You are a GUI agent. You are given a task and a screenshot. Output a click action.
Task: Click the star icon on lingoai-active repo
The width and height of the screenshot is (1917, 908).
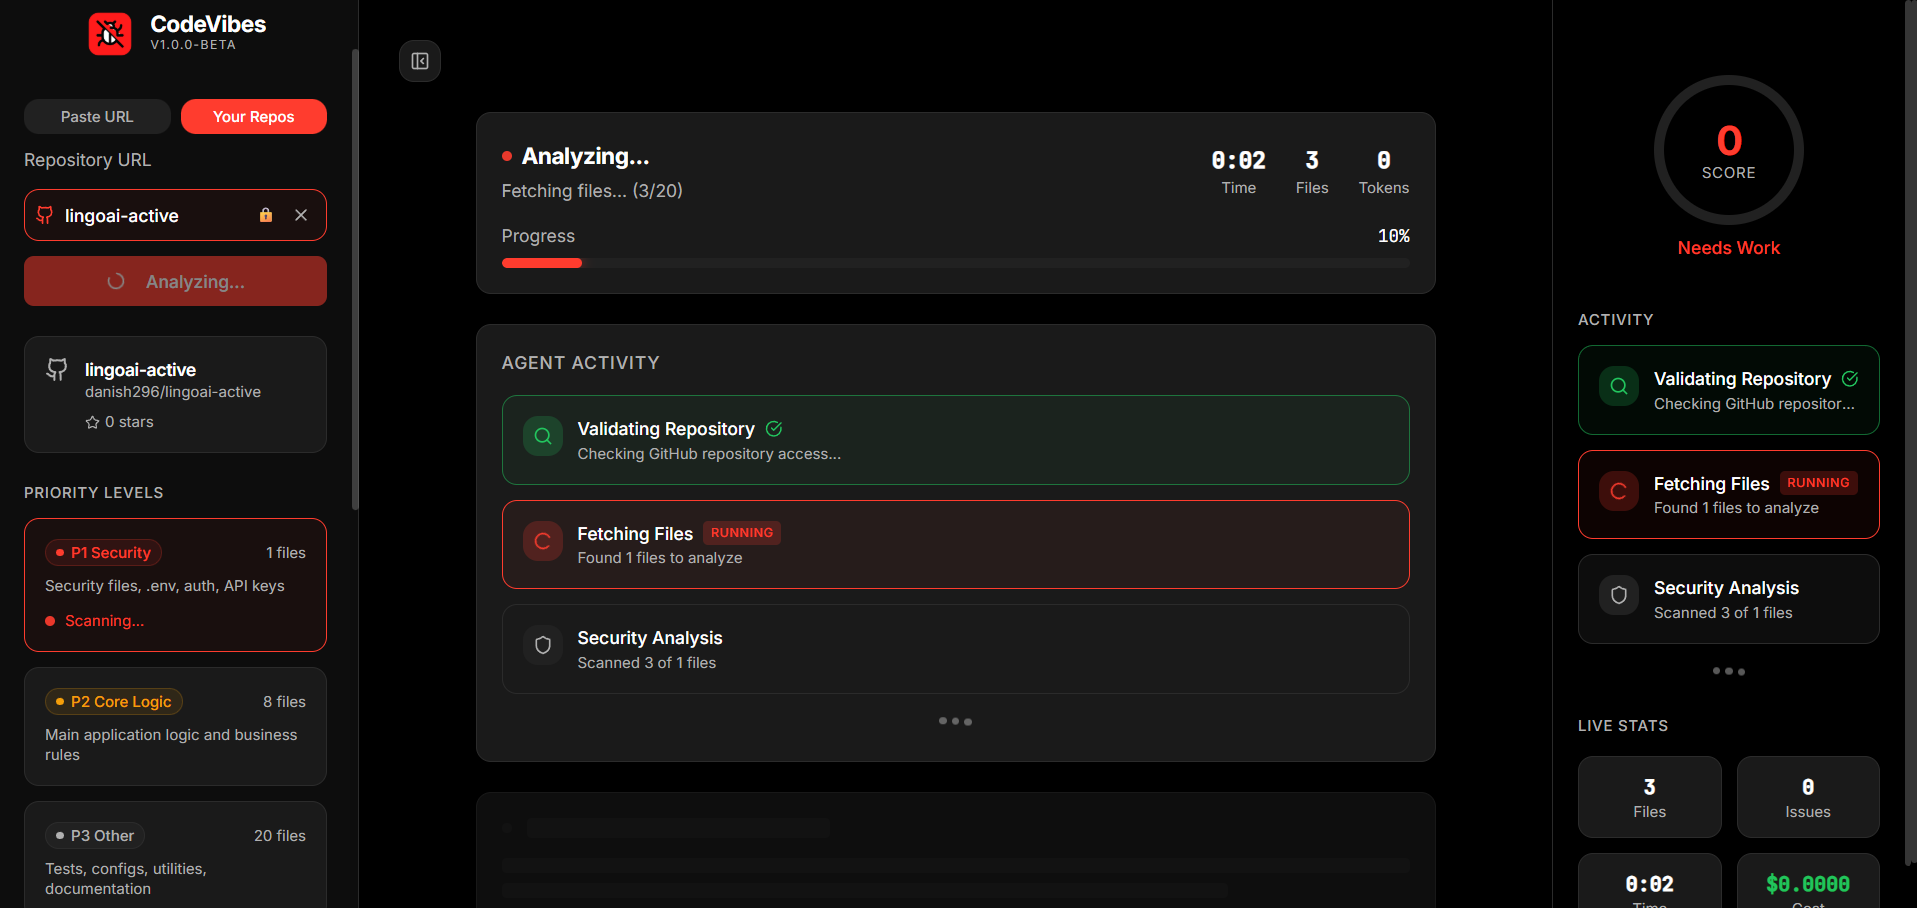tap(93, 421)
